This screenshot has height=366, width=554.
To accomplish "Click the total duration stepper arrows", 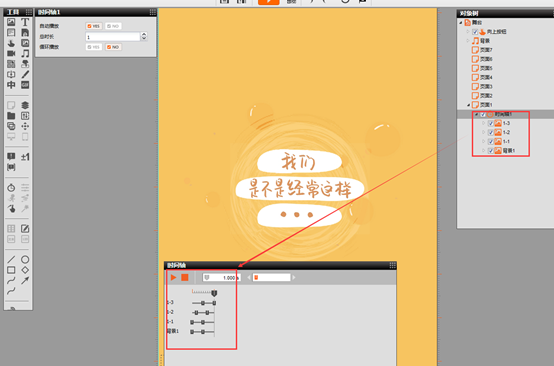I will [144, 36].
